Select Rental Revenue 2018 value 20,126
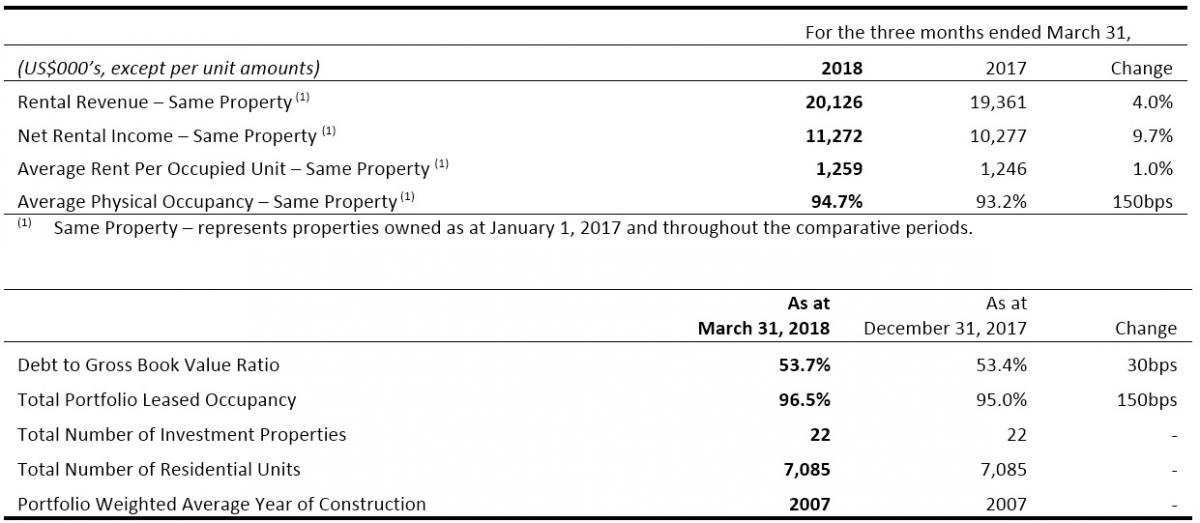This screenshot has height=523, width=1200. [833, 102]
